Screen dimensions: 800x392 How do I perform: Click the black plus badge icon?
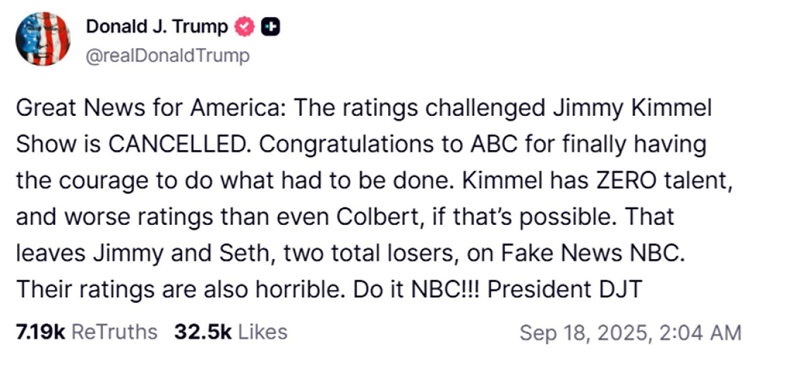click(270, 27)
